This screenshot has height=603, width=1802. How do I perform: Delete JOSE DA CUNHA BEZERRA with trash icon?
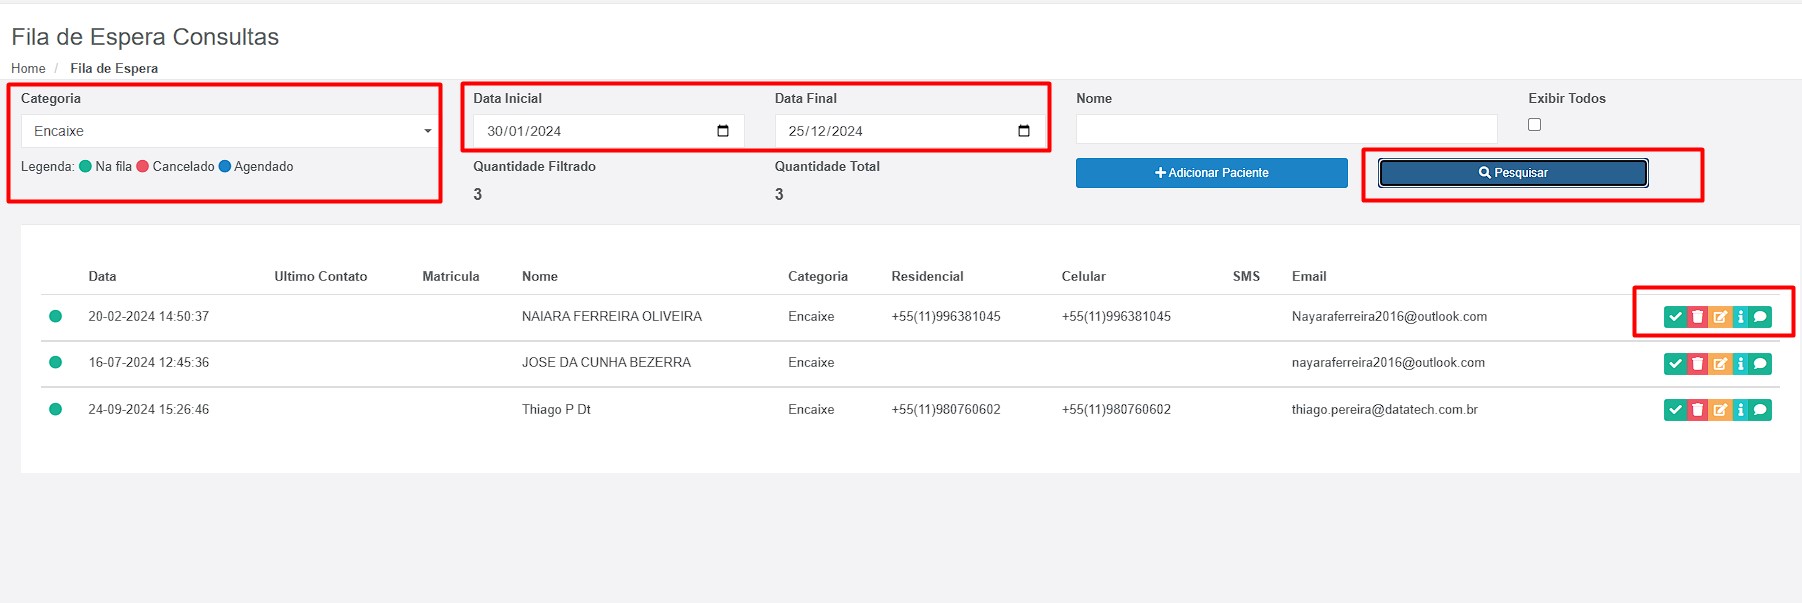coord(1697,364)
